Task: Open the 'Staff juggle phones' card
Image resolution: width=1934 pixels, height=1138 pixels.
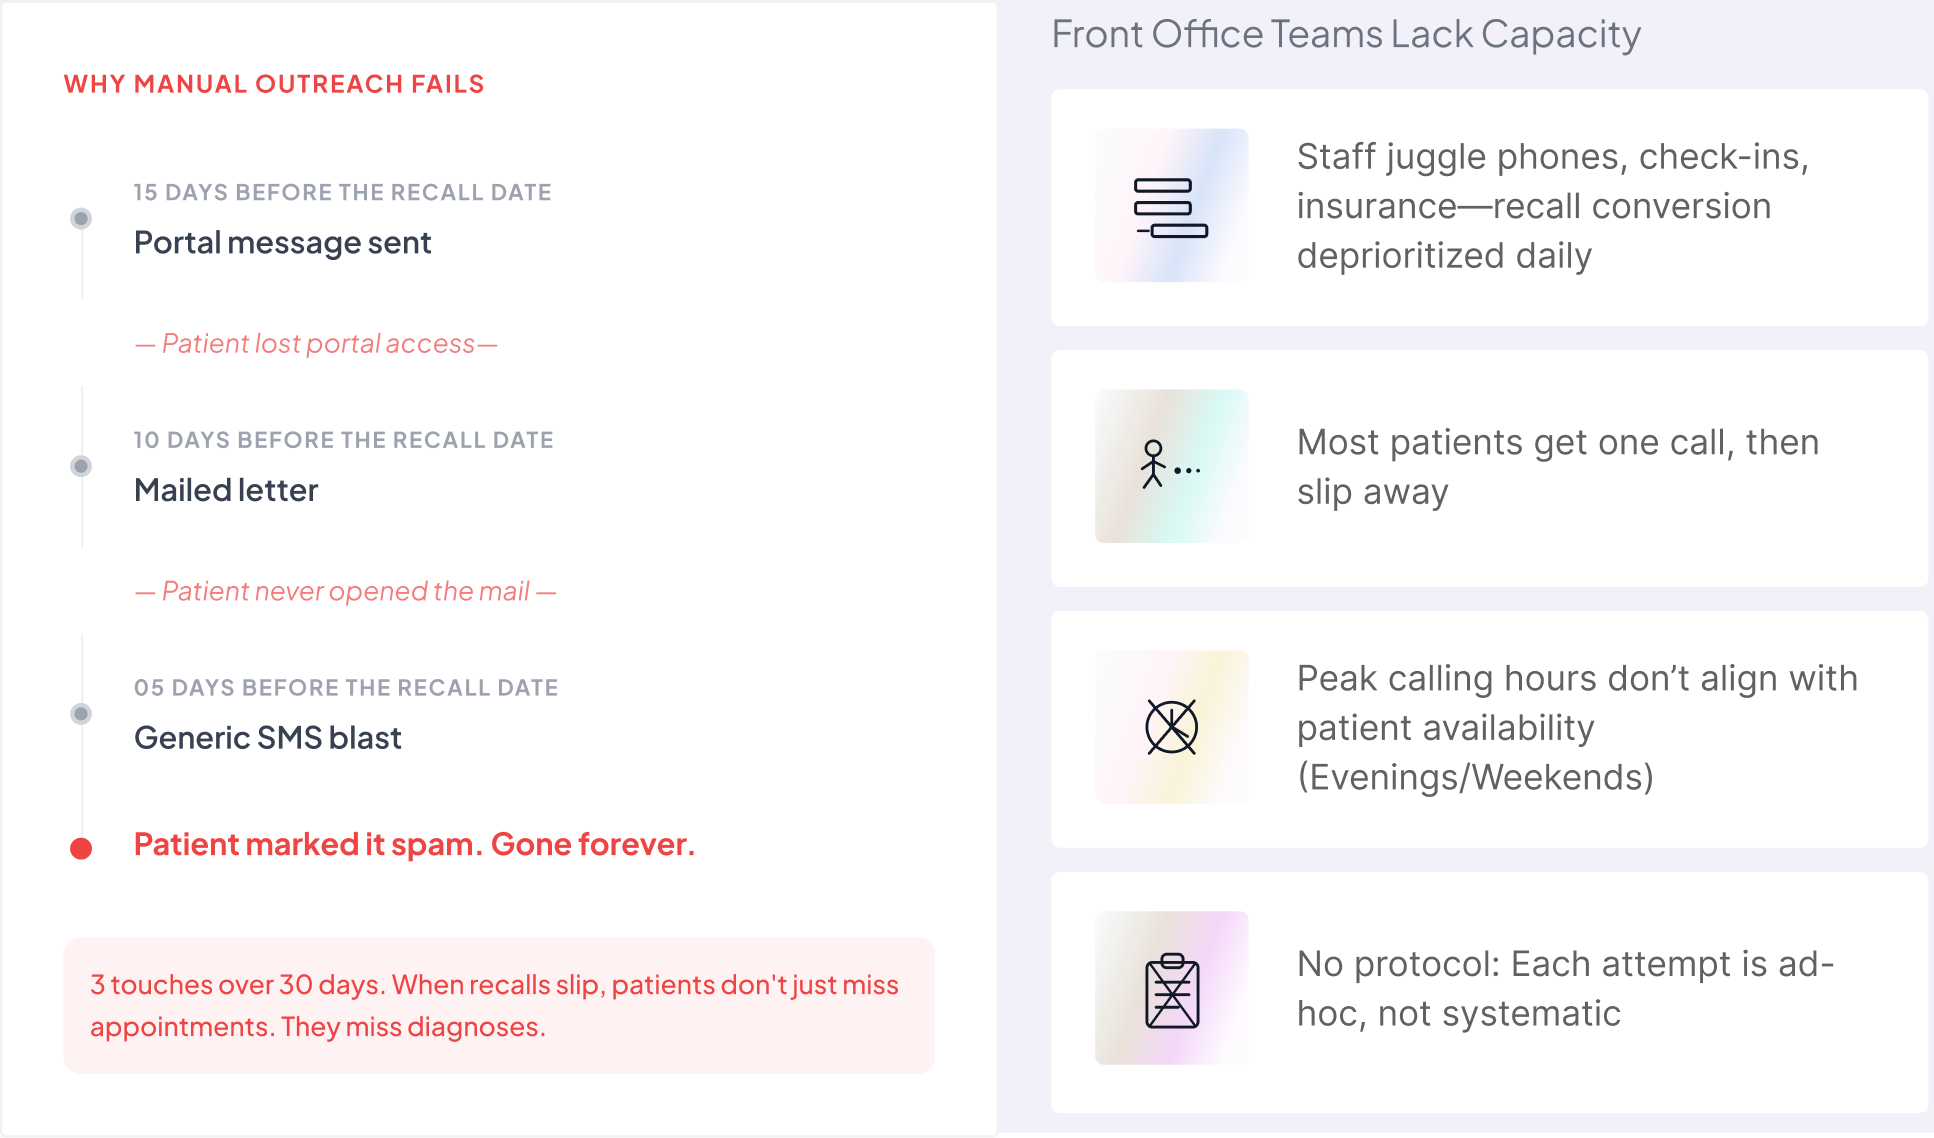Action: coord(1489,207)
